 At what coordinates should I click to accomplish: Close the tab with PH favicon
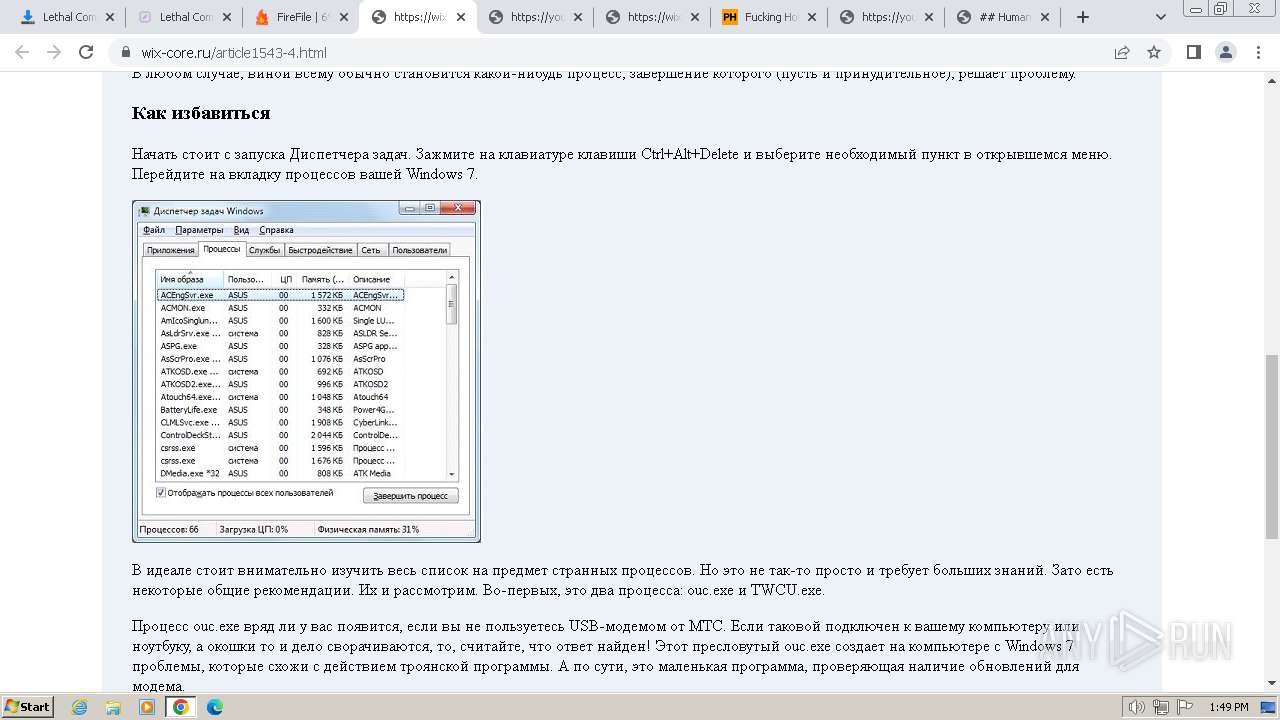coord(814,17)
